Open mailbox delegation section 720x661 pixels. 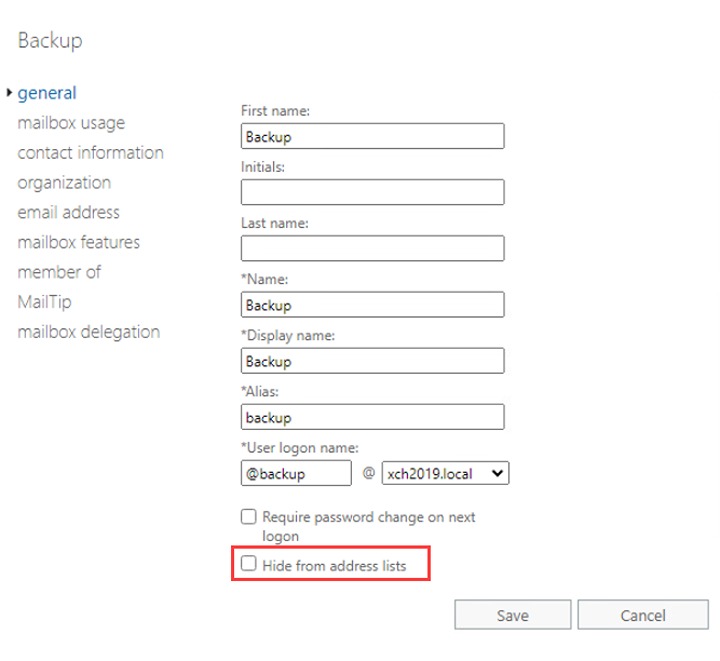tap(88, 332)
